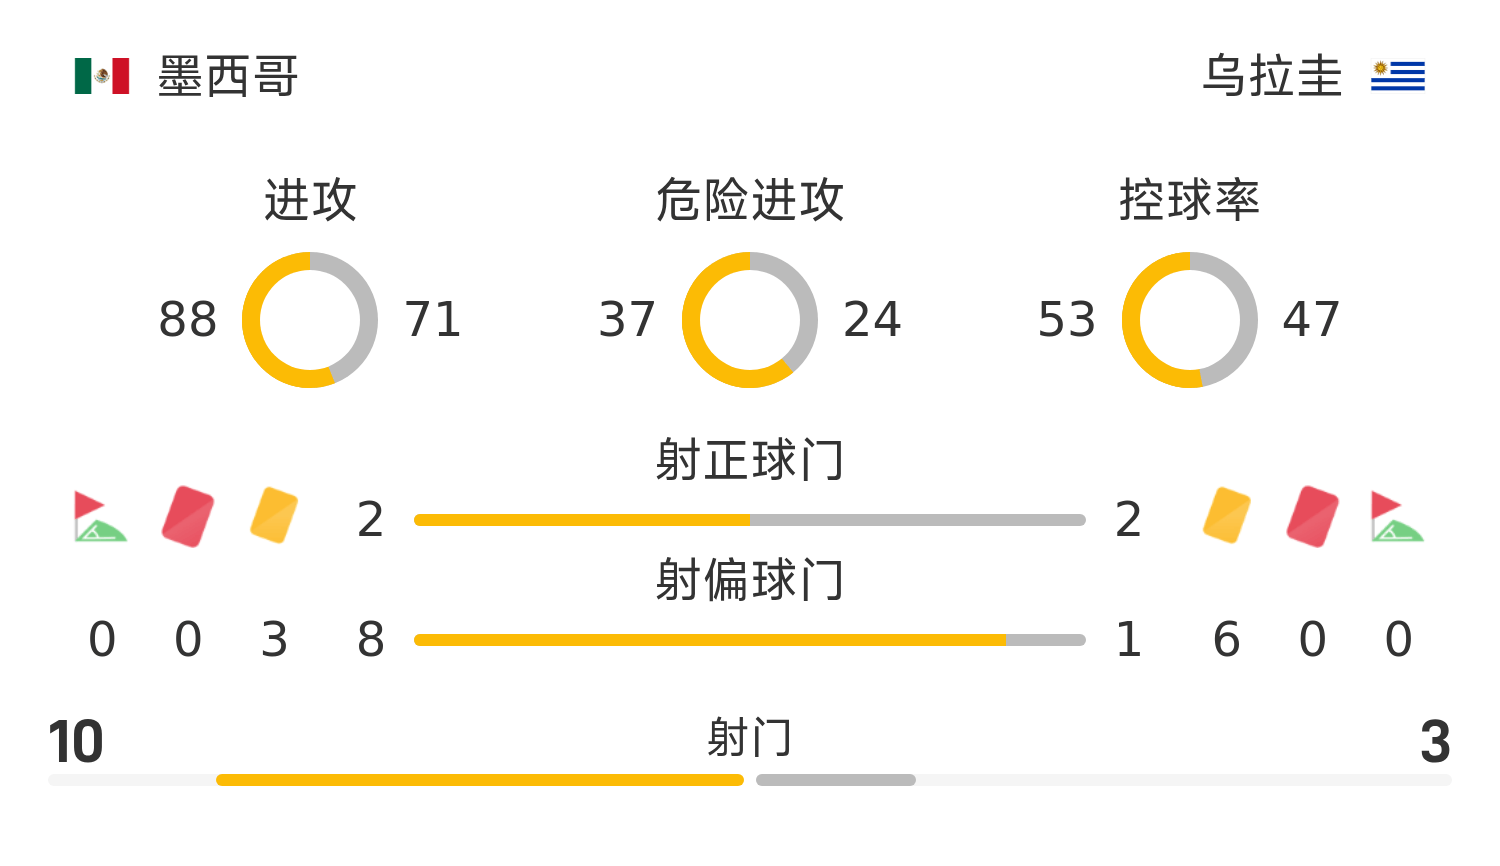Click Mexico's corner kick flag icon
Viewport: 1500px width, 866px height.
(x=100, y=516)
